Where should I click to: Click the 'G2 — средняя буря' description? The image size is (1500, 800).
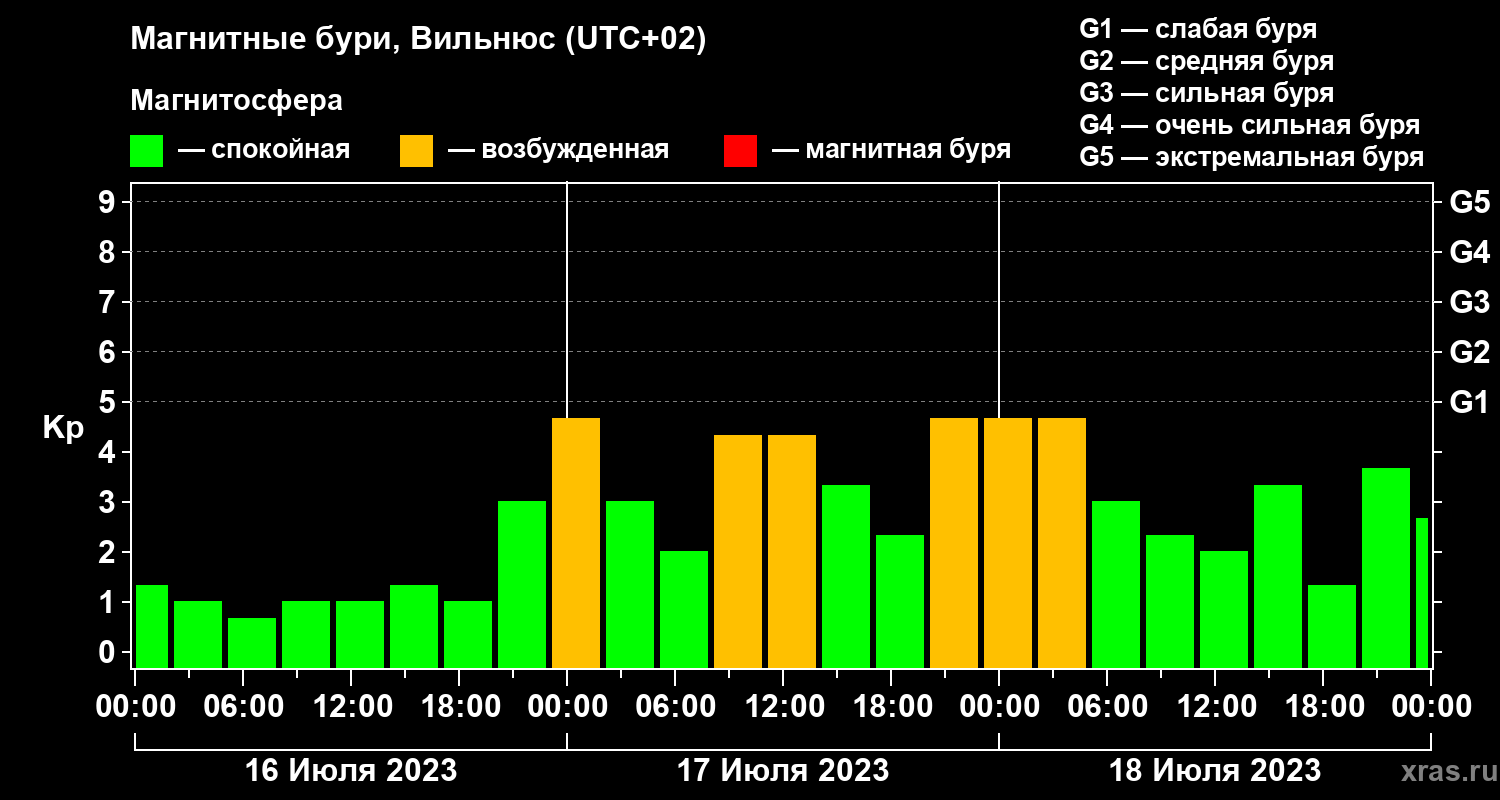pyautogui.click(x=1207, y=61)
